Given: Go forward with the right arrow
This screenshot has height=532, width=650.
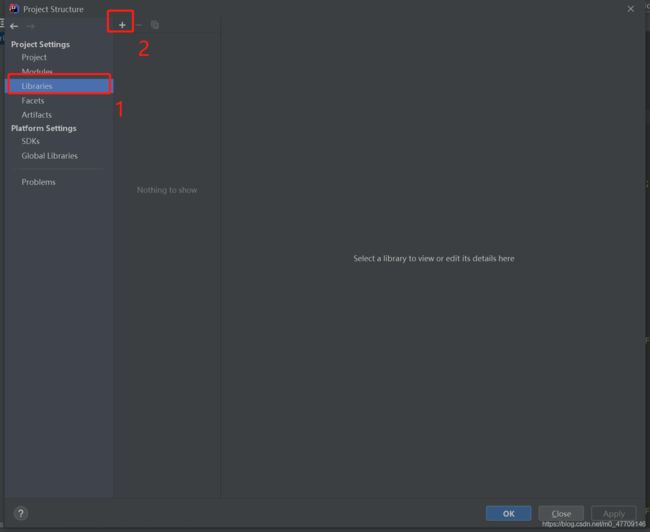Looking at the screenshot, I should (x=30, y=26).
